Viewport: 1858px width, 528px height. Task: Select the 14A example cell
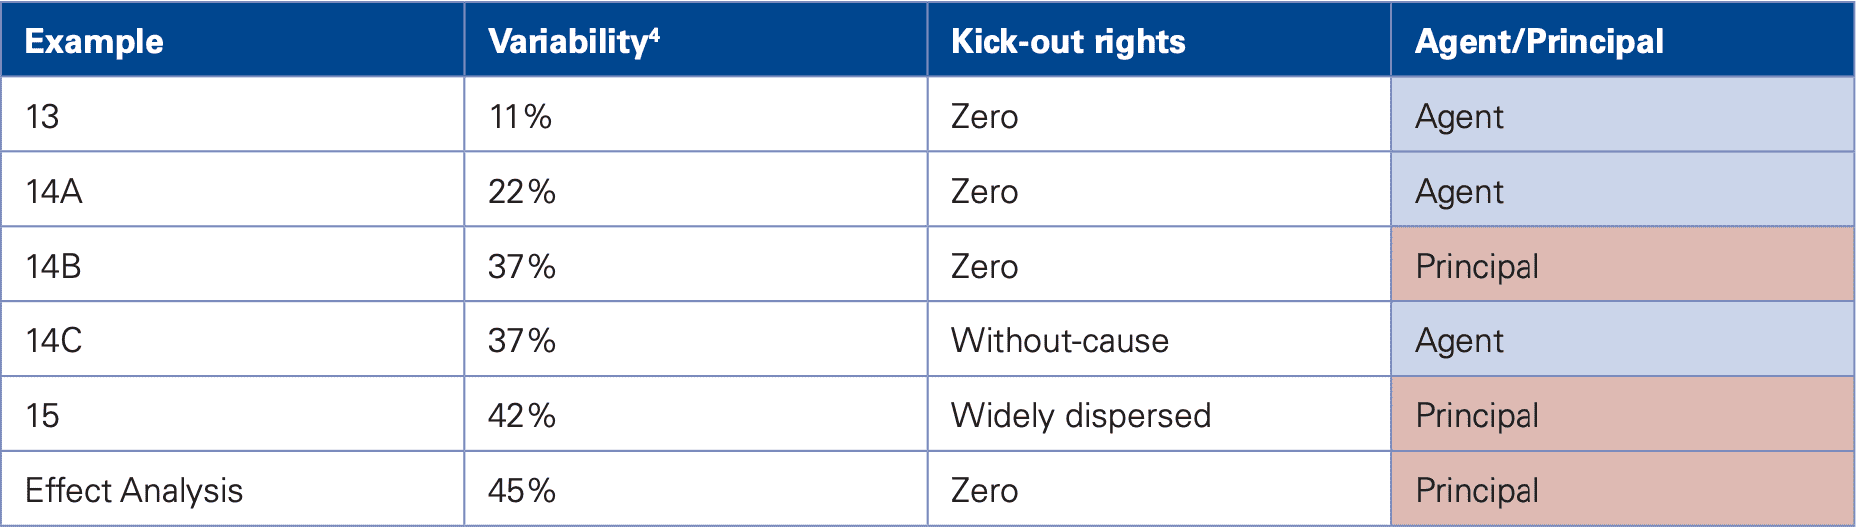click(54, 191)
